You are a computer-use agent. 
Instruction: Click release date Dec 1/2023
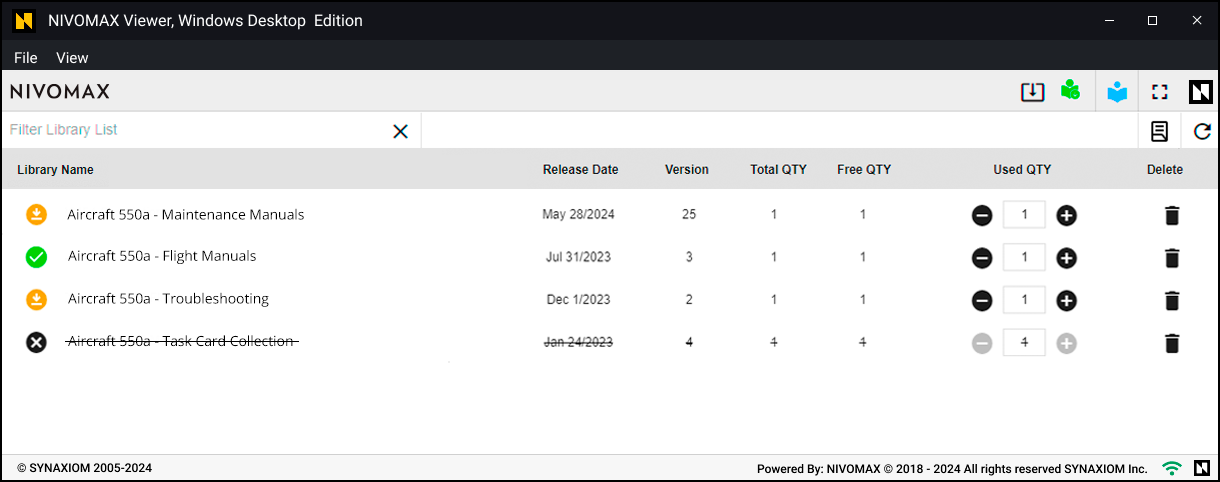coord(578,300)
